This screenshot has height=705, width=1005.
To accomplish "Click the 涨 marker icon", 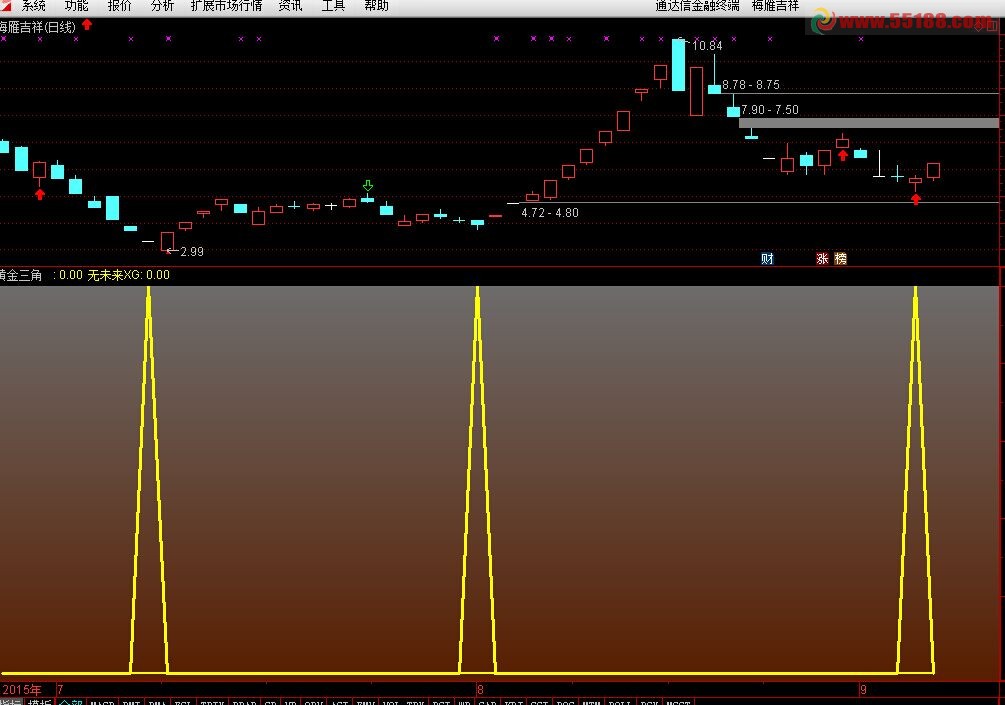I will [822, 258].
